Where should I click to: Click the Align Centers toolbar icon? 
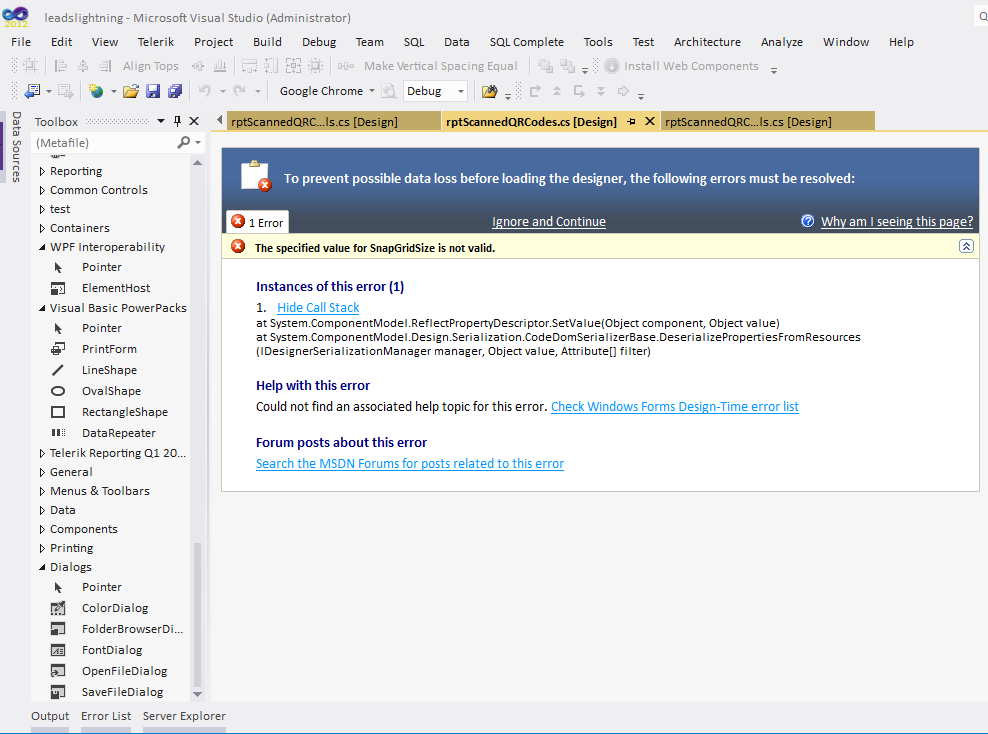pyautogui.click(x=83, y=66)
